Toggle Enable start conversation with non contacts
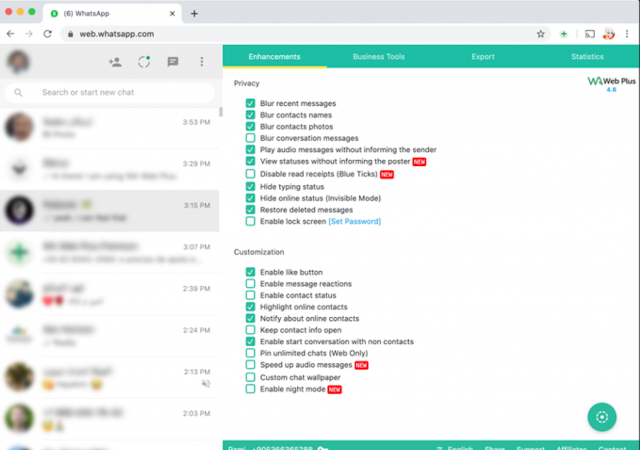 coord(250,341)
